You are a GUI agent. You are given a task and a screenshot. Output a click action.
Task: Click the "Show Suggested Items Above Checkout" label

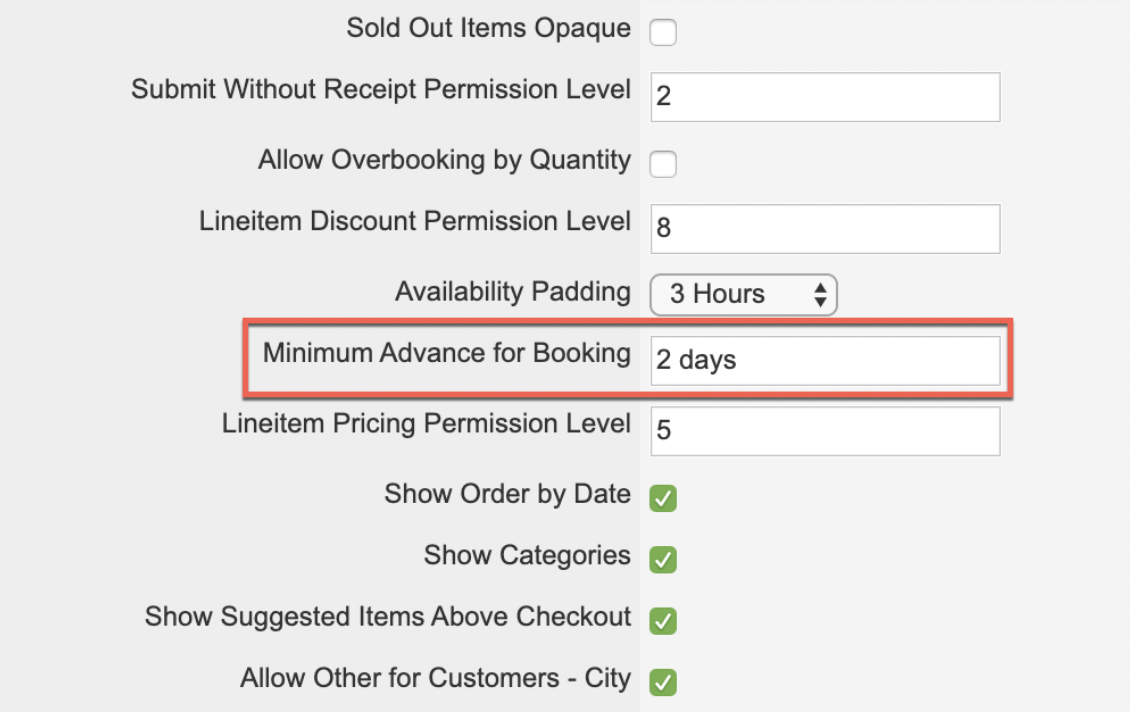point(388,617)
